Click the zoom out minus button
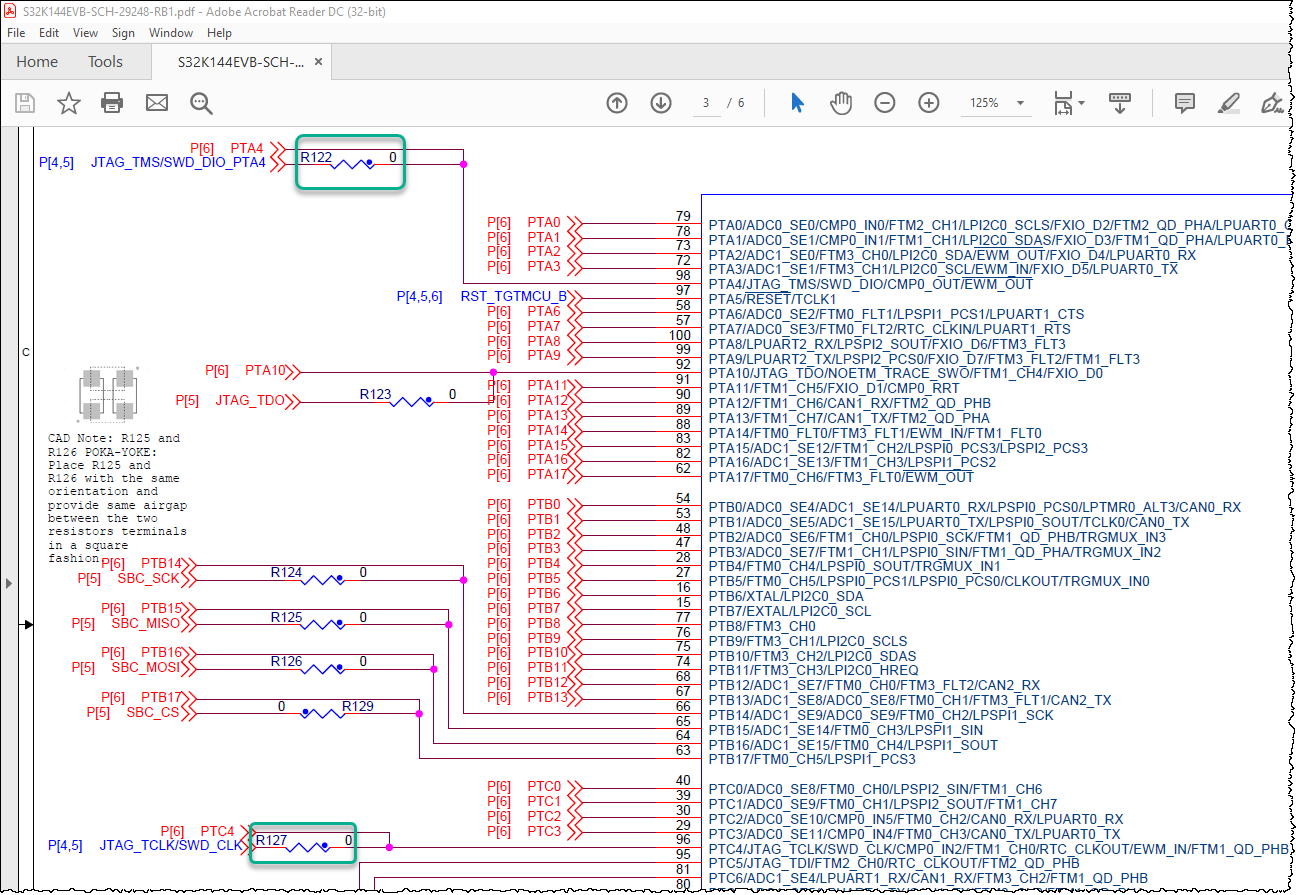1296x895 pixels. click(885, 103)
